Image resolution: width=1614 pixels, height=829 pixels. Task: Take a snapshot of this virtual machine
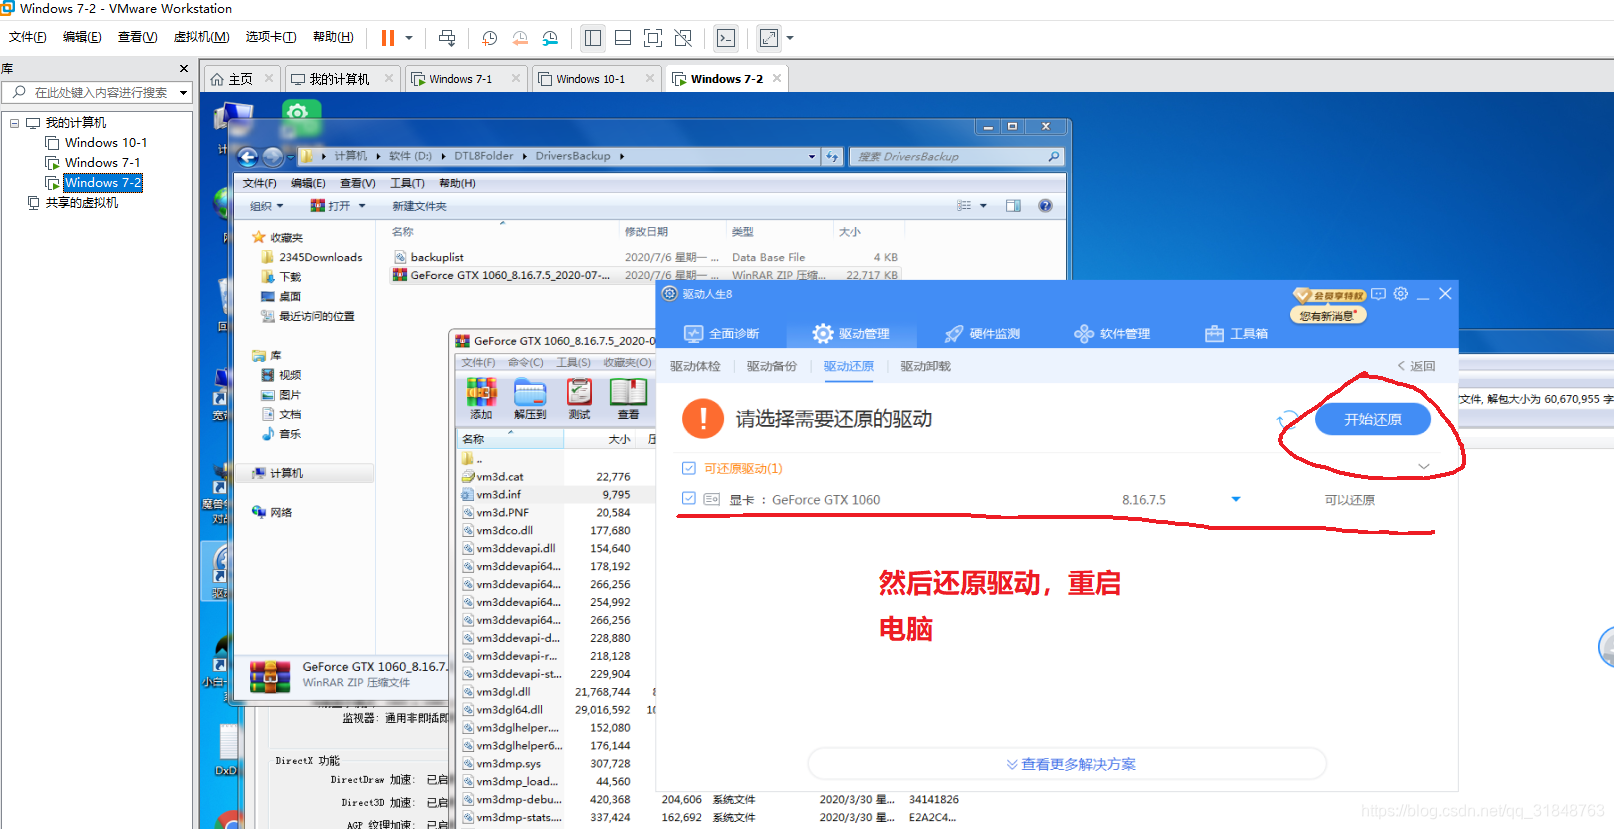489,38
